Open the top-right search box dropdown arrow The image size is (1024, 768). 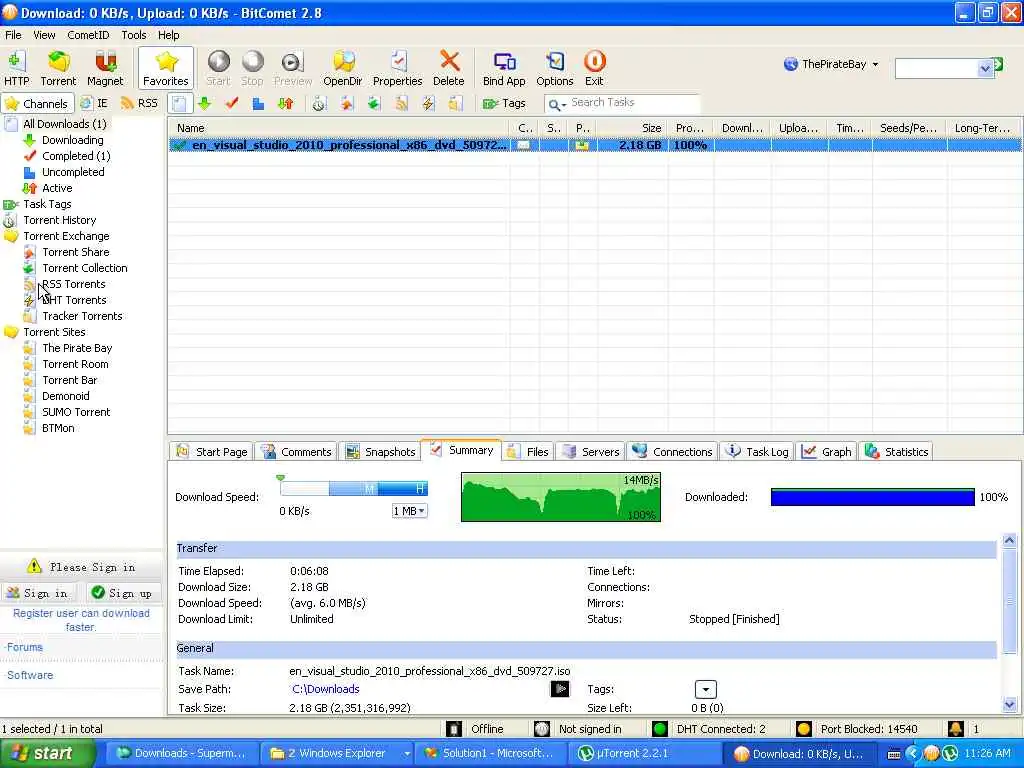pyautogui.click(x=985, y=68)
